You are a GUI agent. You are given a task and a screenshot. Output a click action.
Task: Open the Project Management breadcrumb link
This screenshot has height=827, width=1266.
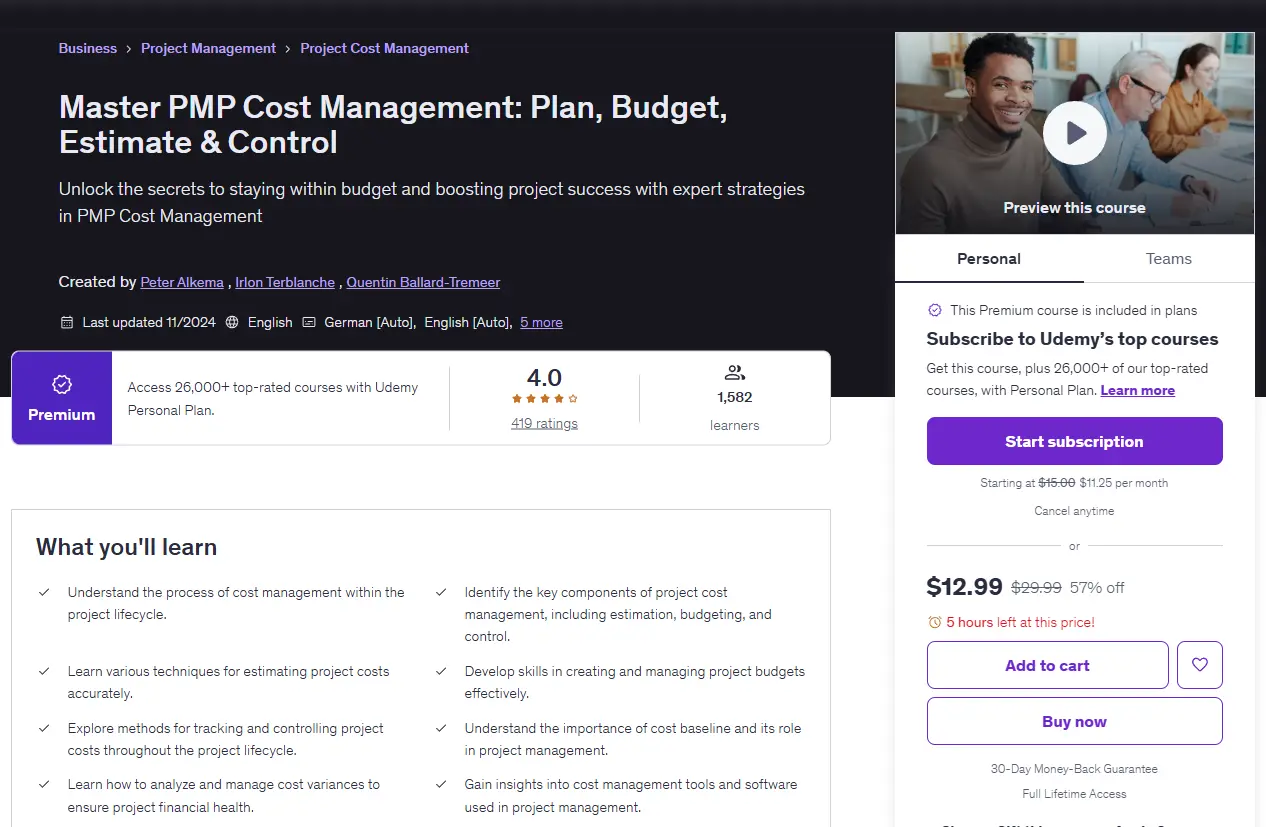pos(208,48)
